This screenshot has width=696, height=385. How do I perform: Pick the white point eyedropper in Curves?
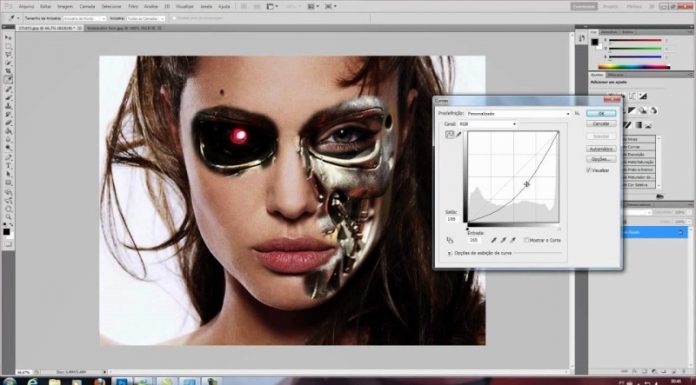pyautogui.click(x=513, y=240)
